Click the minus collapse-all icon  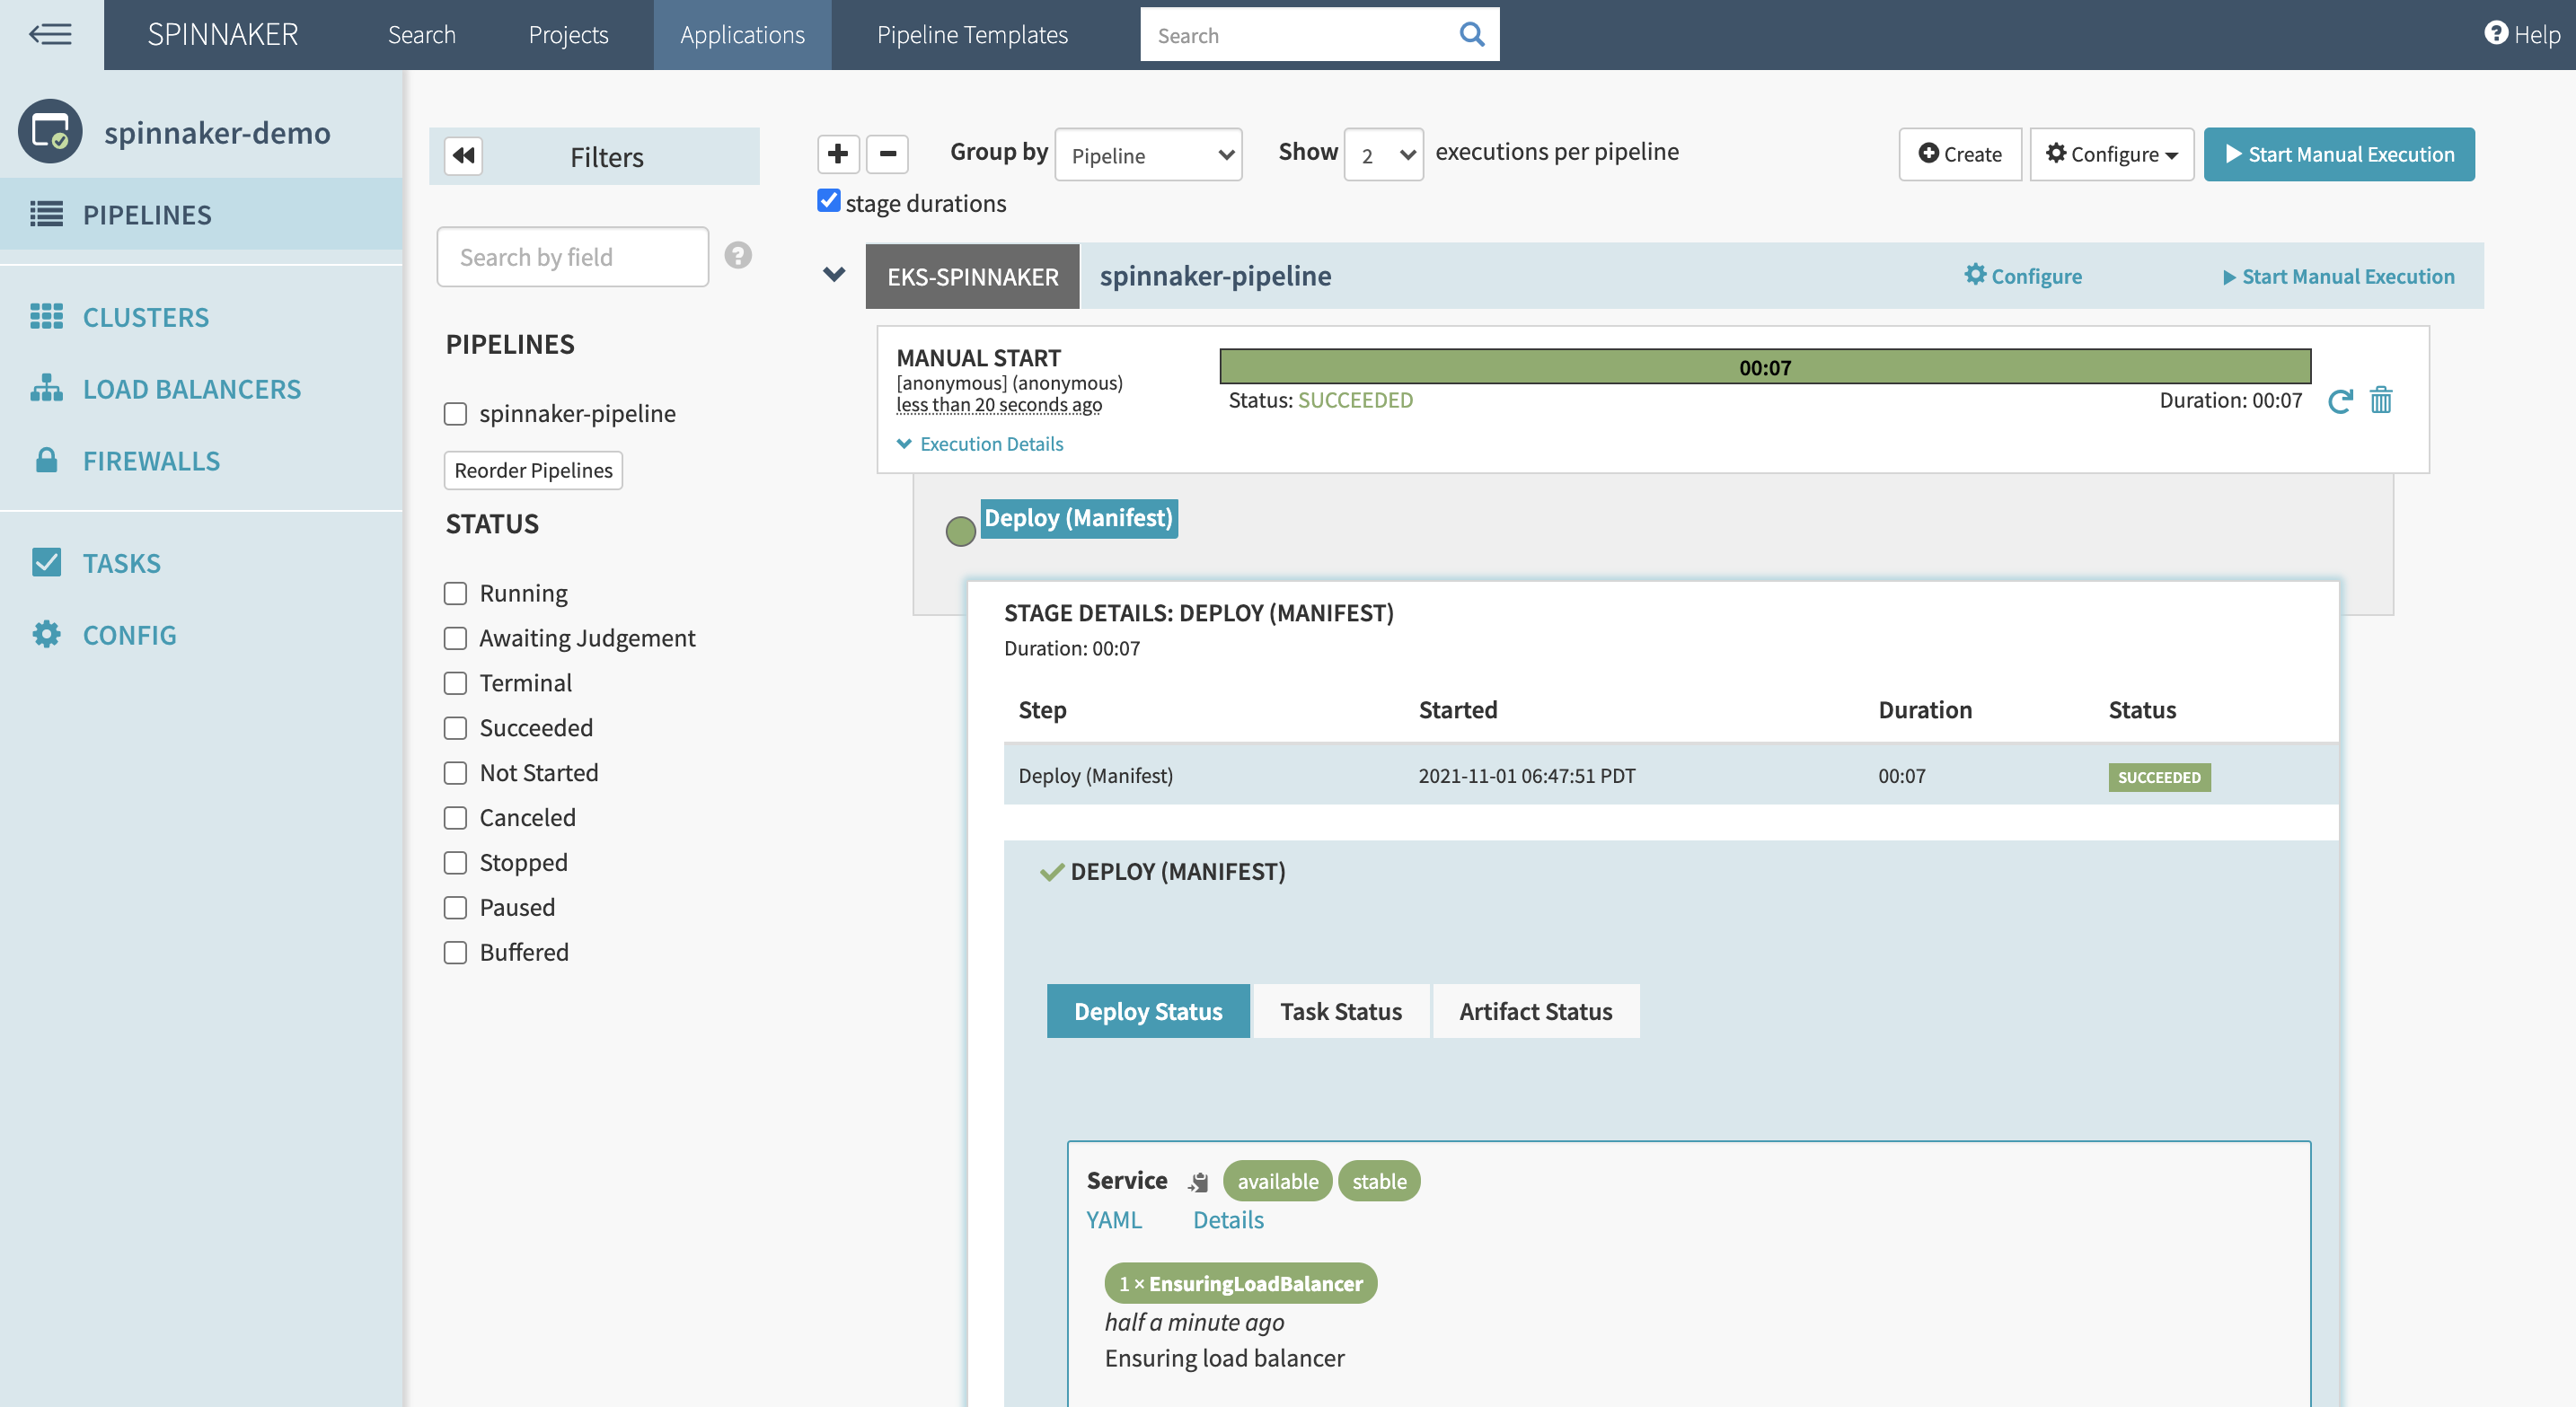click(x=887, y=154)
